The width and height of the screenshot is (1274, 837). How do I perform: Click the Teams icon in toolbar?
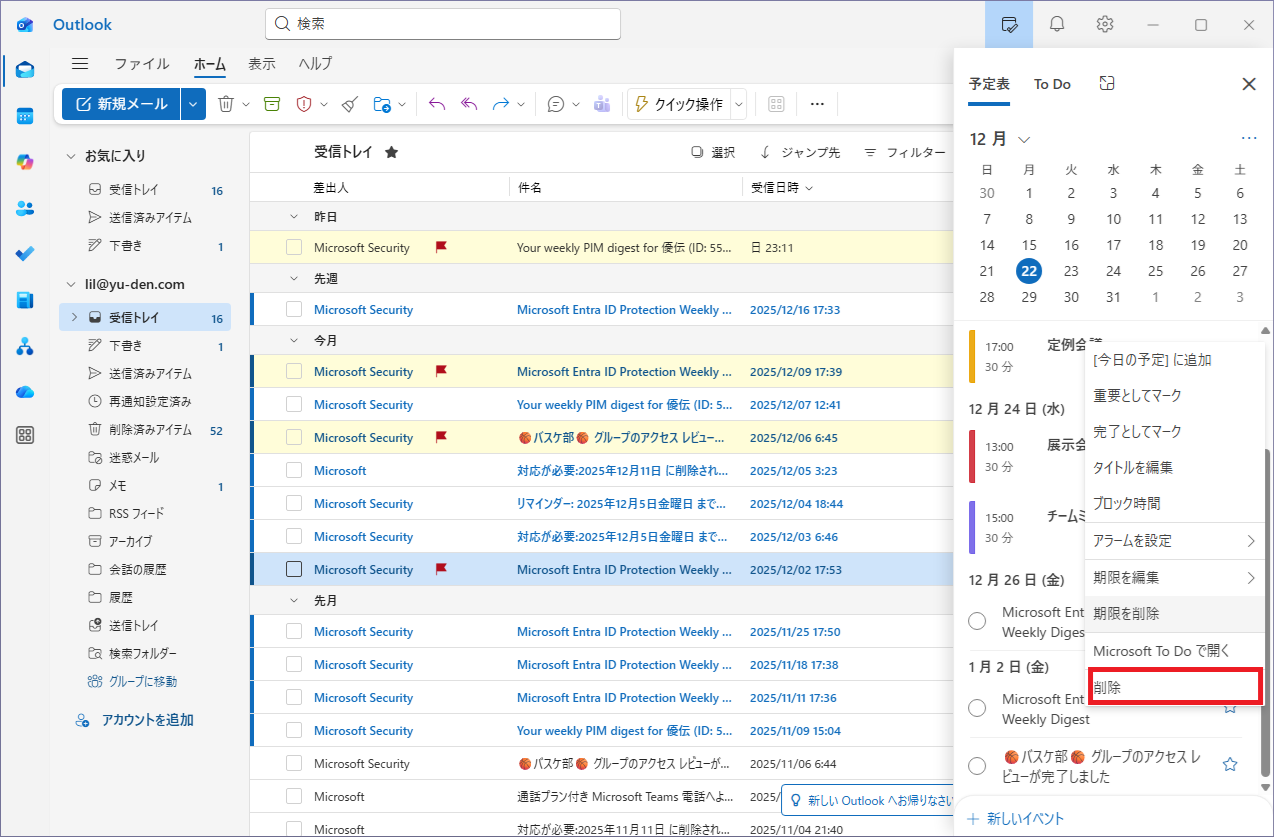point(602,104)
